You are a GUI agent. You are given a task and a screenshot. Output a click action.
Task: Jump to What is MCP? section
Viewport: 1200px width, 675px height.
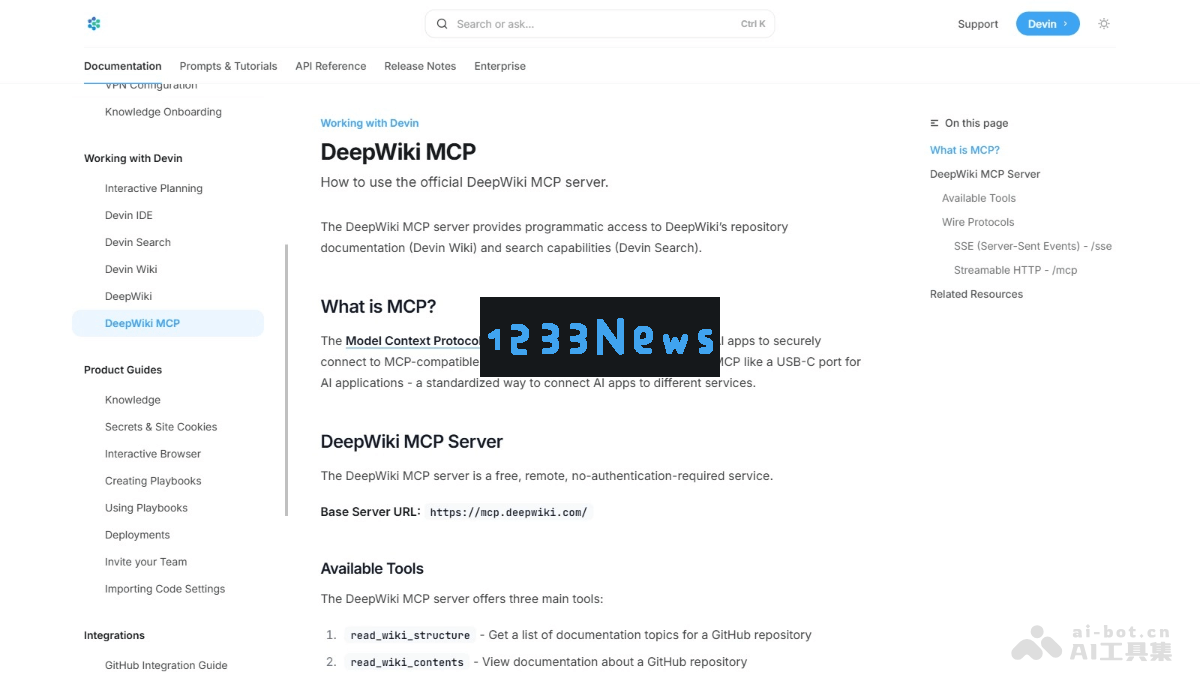click(965, 150)
